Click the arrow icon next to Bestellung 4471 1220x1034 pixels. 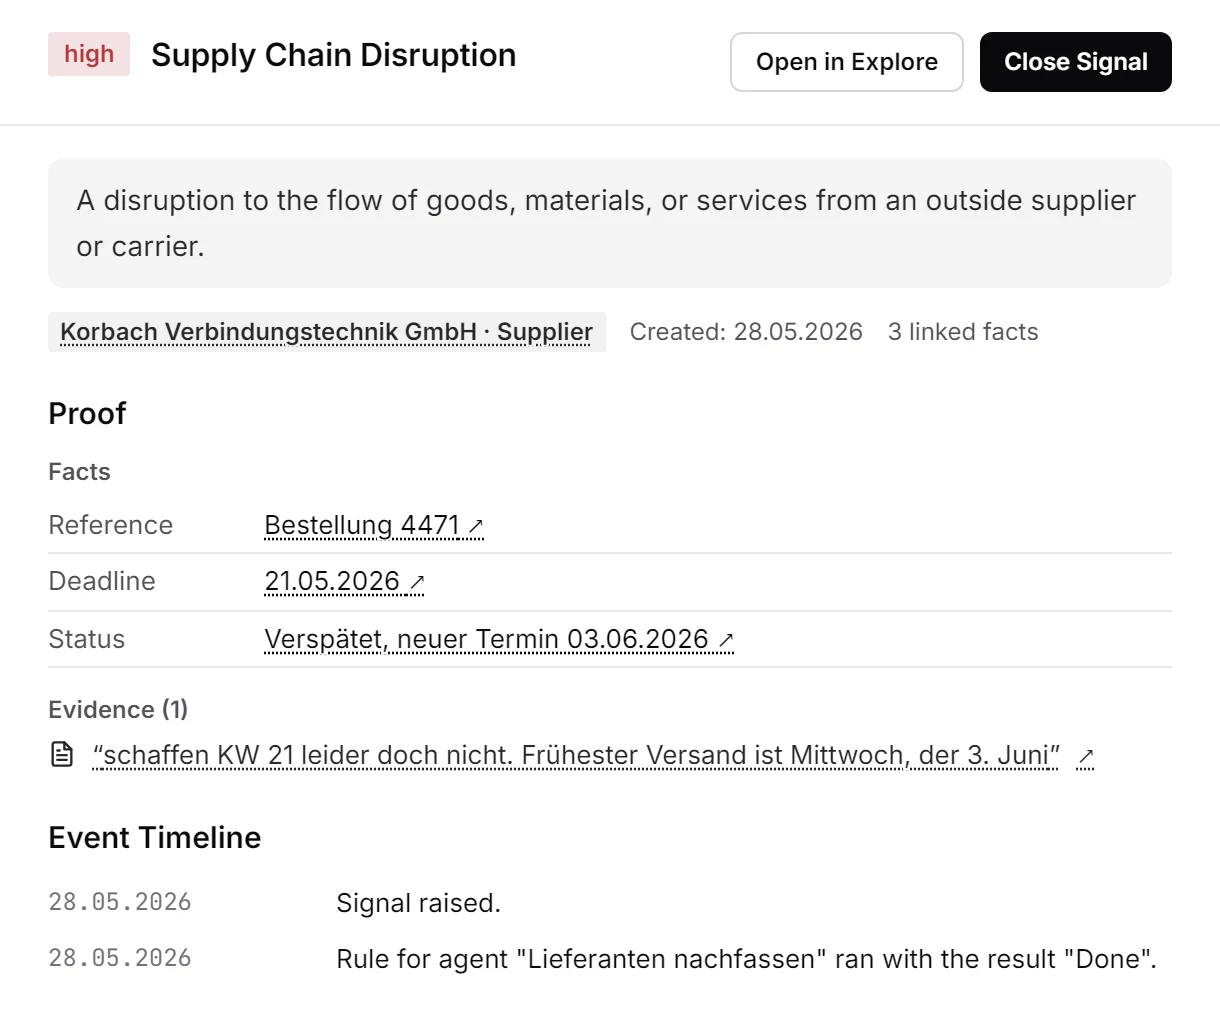476,526
